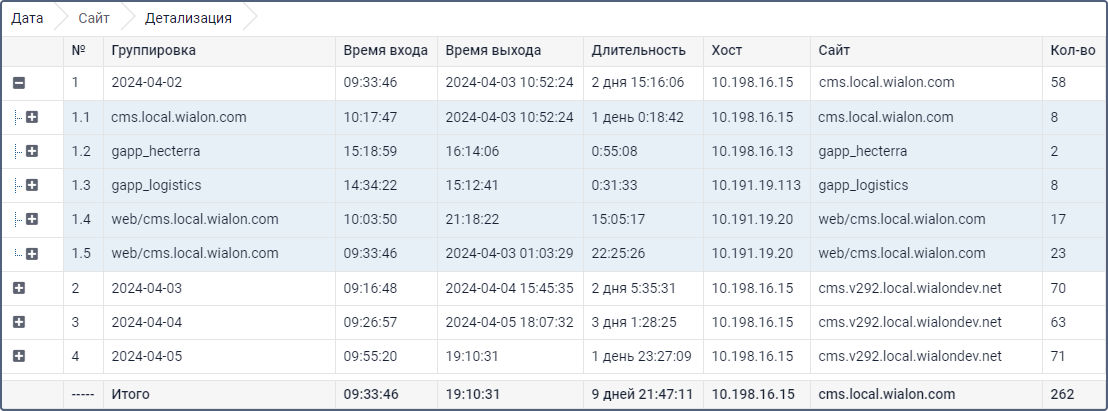The width and height of the screenshot is (1108, 411).
Task: Expand the 2024-04-05 row group
Action: (19, 356)
